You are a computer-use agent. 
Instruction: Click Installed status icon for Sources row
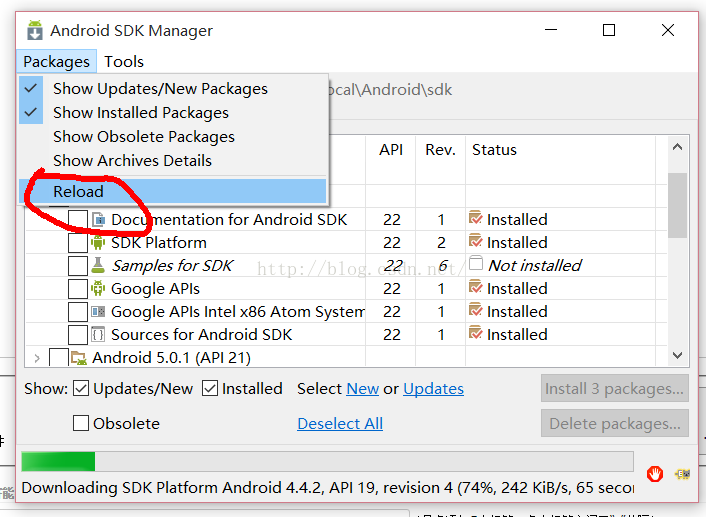(x=475, y=333)
